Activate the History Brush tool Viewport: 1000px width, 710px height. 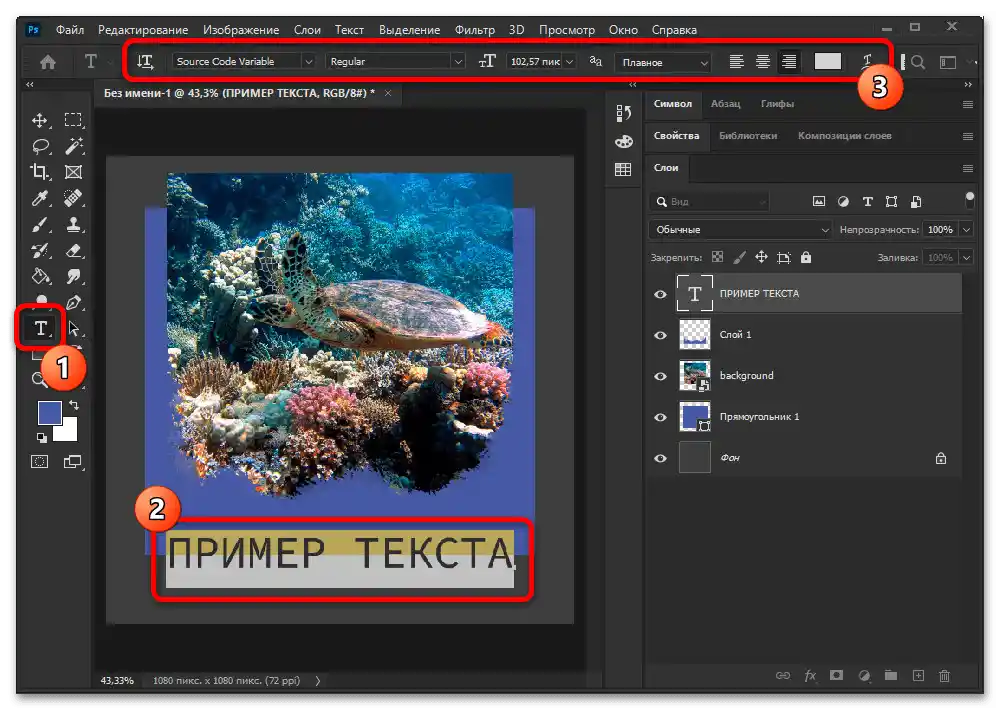coord(40,251)
